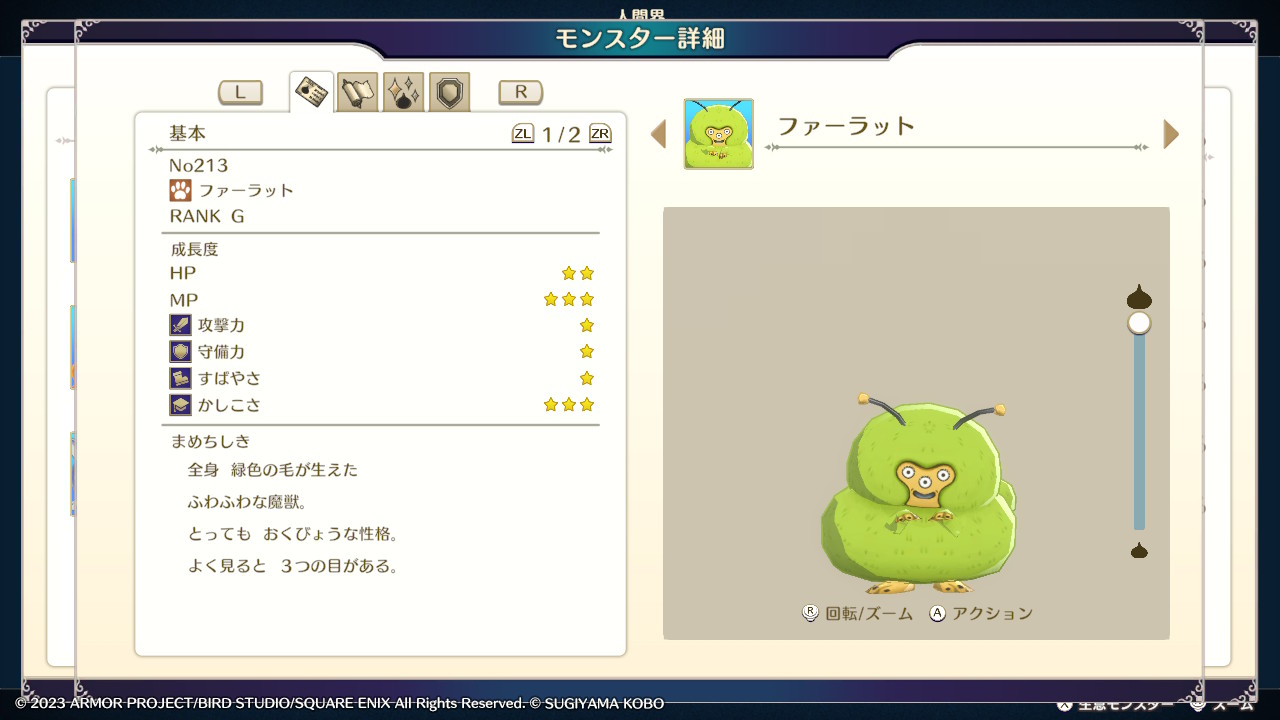Click the R shoulder button icon
1280x720 pixels.
click(520, 92)
